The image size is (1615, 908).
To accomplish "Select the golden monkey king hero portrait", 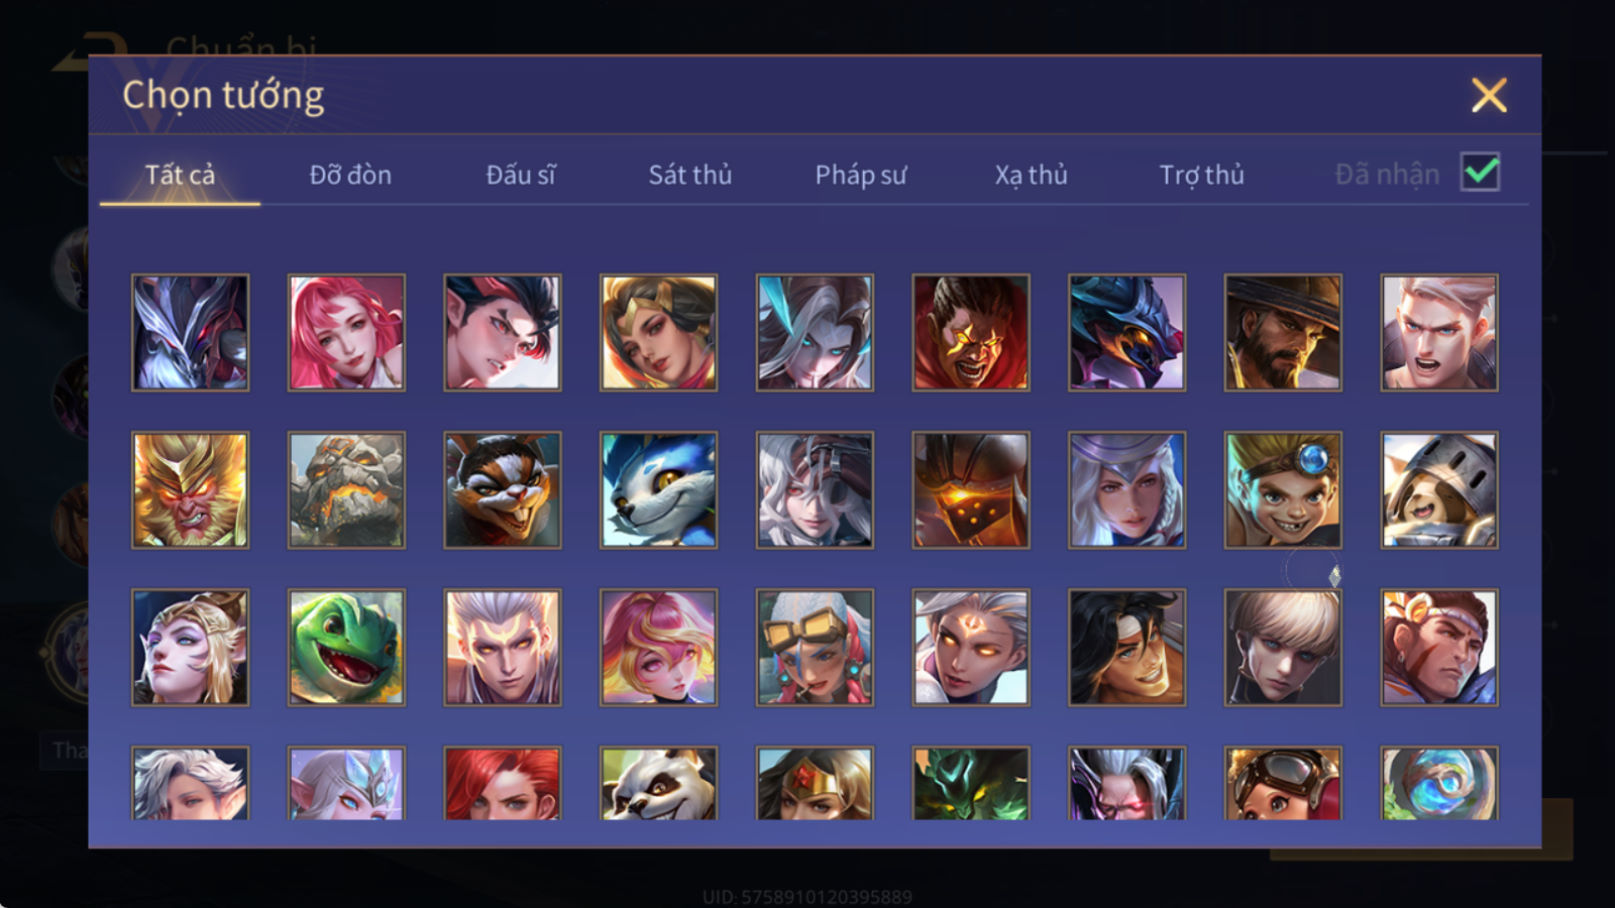I will point(190,490).
